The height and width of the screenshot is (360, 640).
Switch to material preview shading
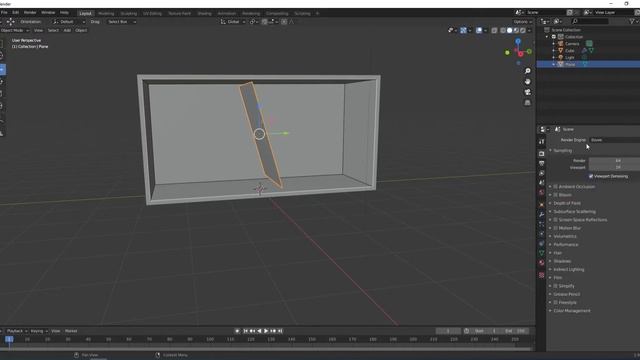pos(516,30)
